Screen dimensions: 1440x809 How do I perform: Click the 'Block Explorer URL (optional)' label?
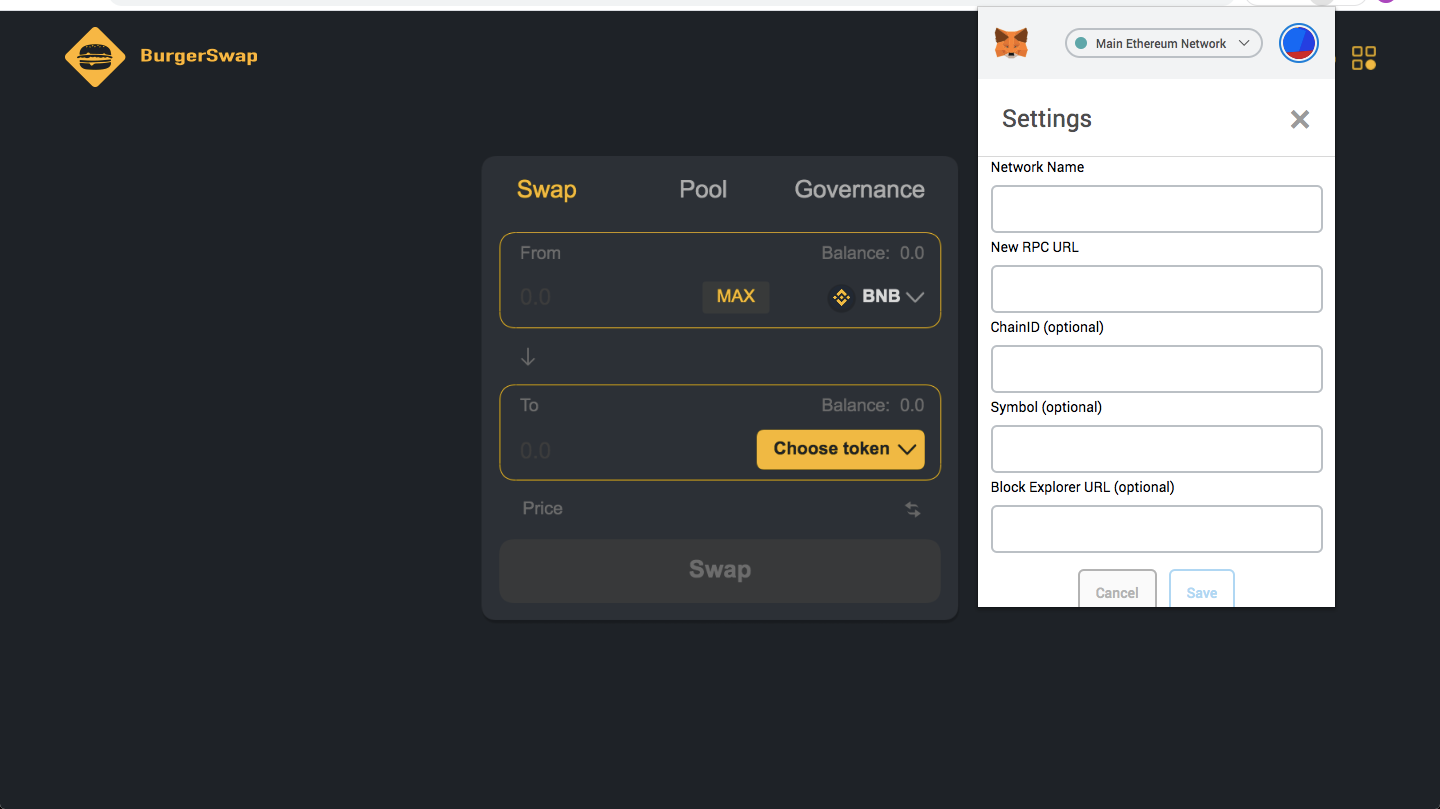point(1083,487)
